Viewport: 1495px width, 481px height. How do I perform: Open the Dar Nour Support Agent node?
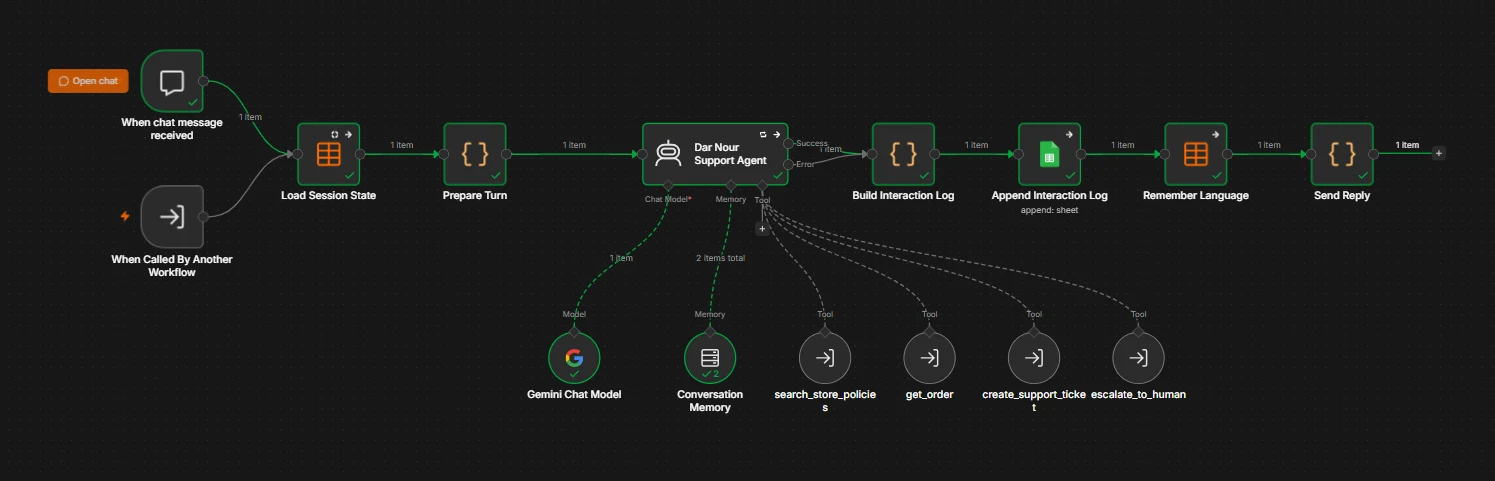tap(715, 154)
